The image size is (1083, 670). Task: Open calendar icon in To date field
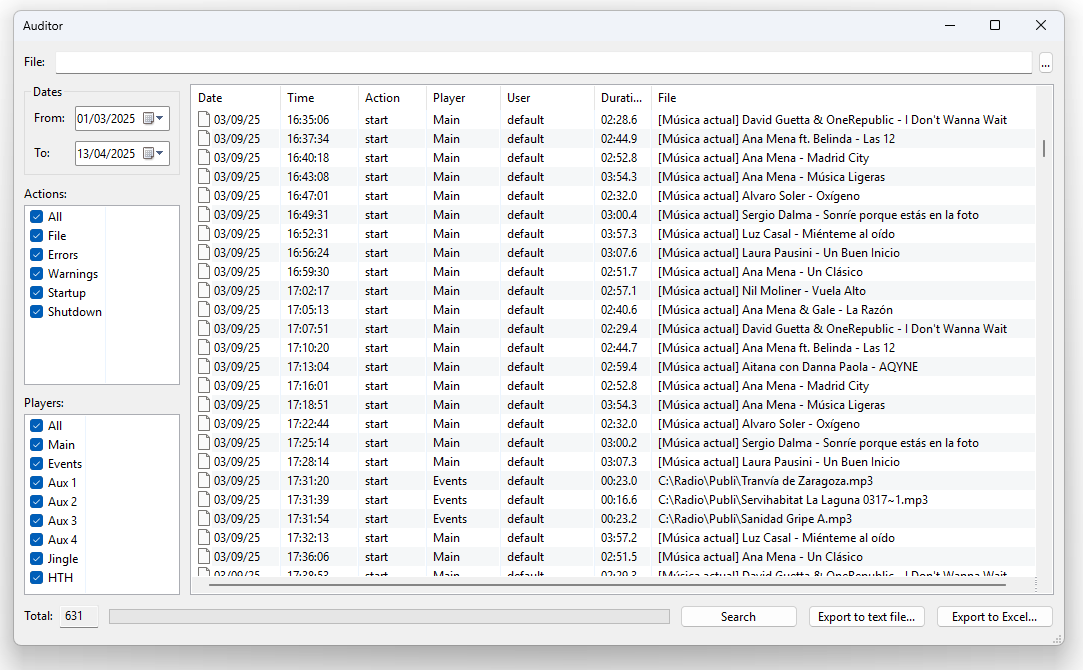tap(148, 154)
